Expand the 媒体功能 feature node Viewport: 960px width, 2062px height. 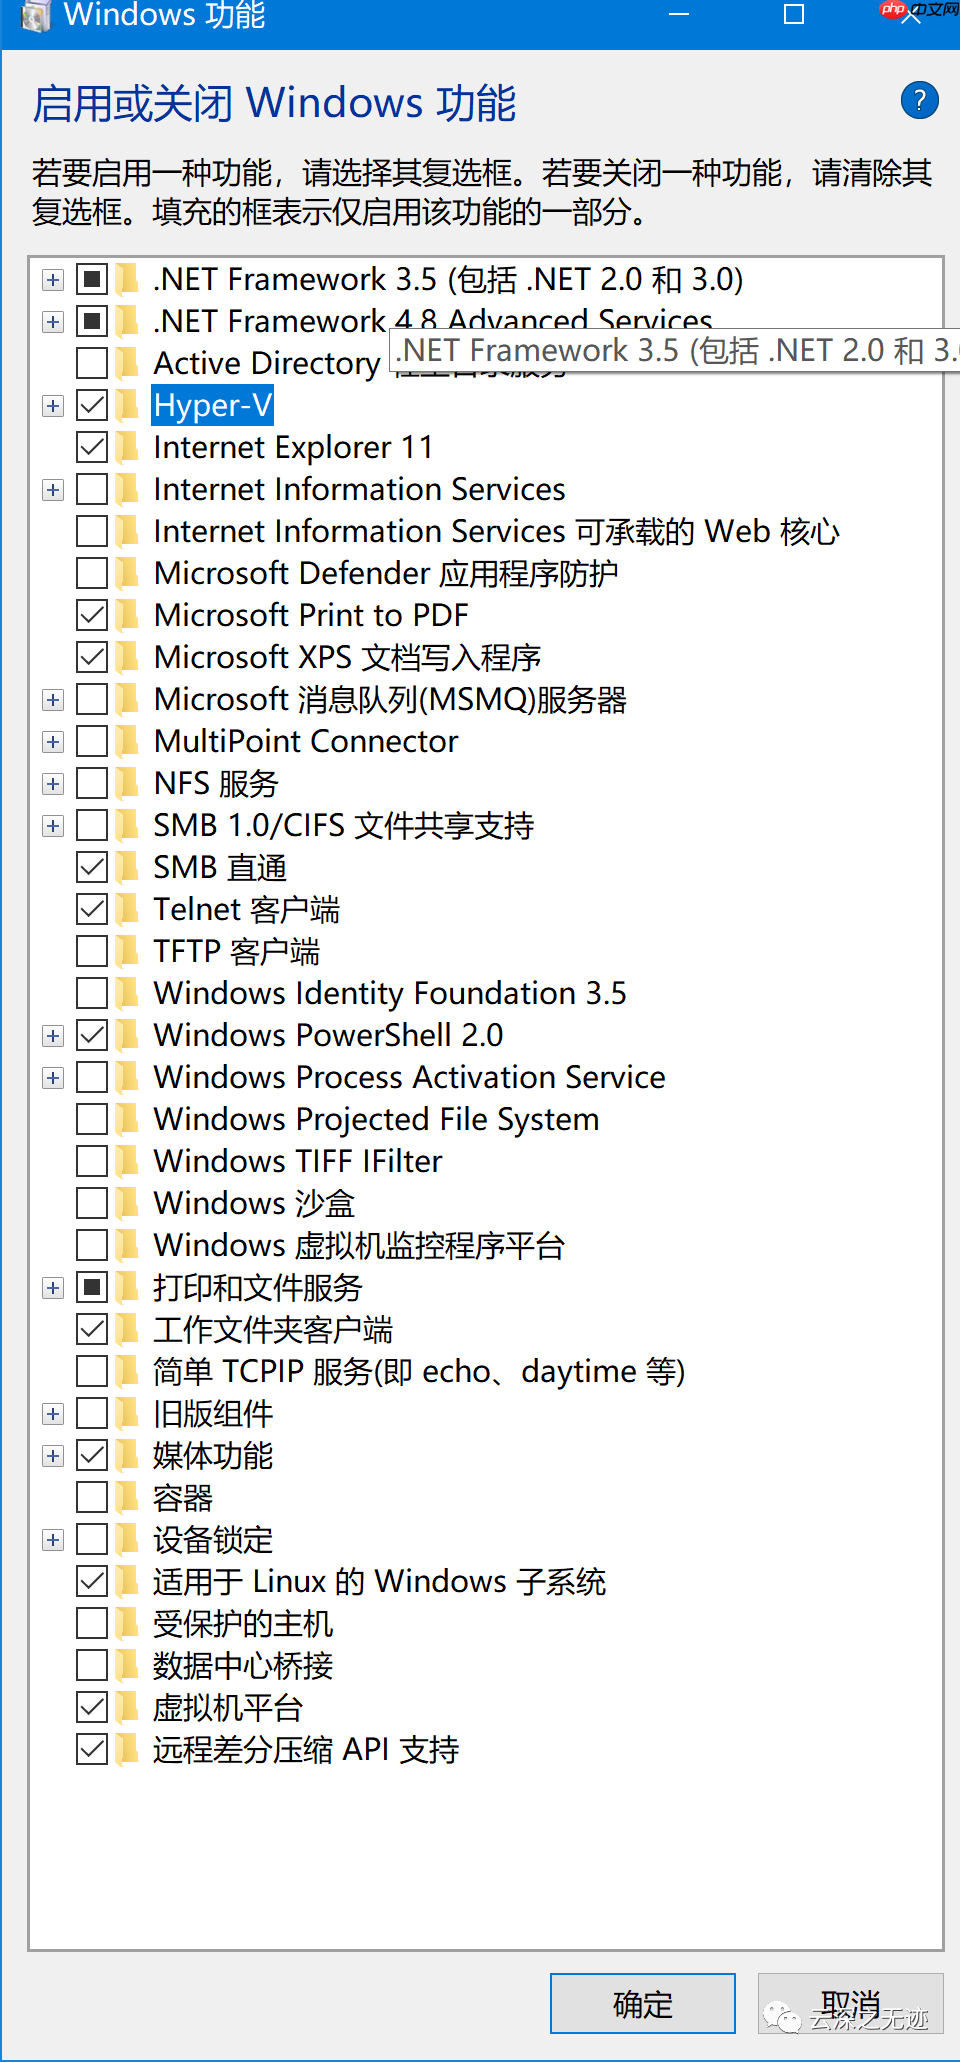pyautogui.click(x=53, y=1456)
